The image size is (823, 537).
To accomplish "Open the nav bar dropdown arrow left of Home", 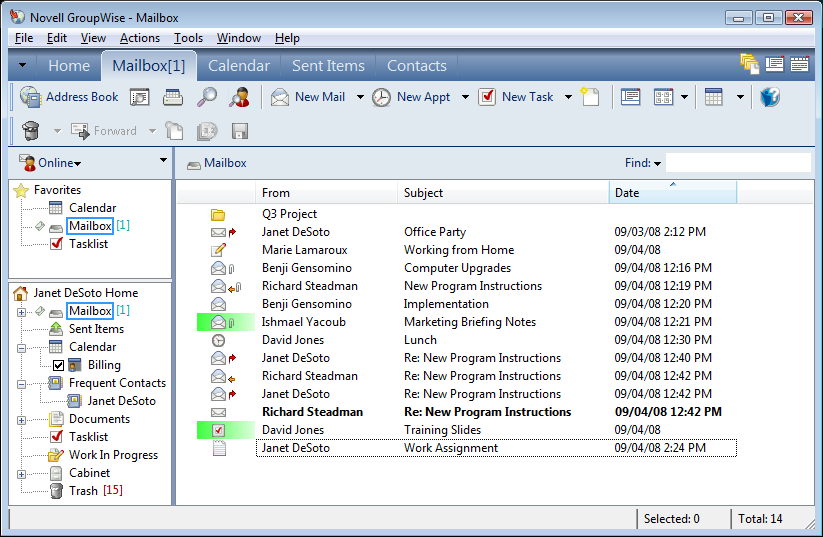I will click(22, 65).
